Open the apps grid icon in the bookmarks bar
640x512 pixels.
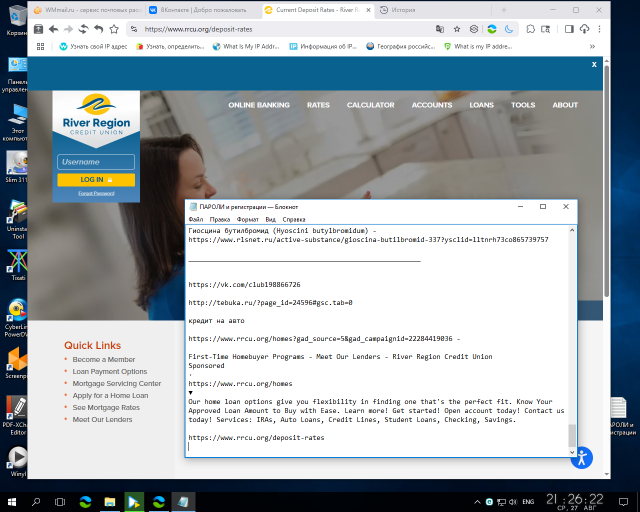tap(40, 47)
